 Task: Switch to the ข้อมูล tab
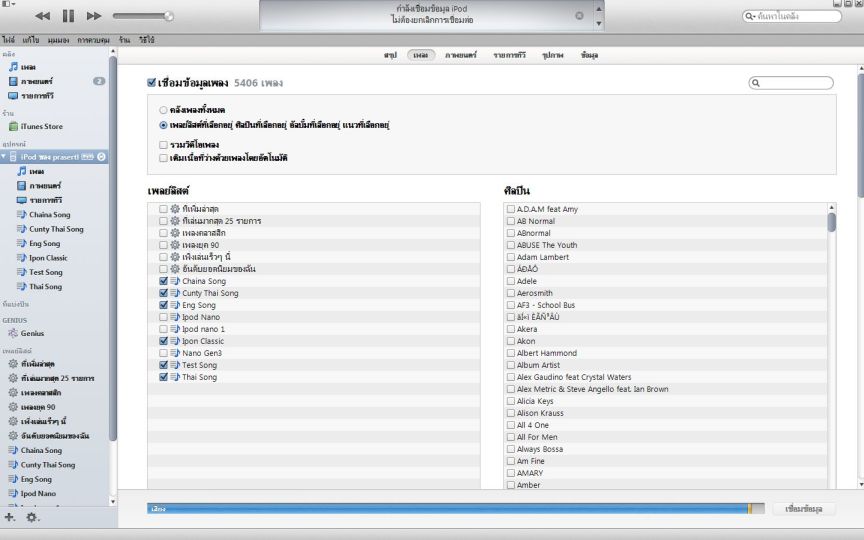pyautogui.click(x=589, y=55)
